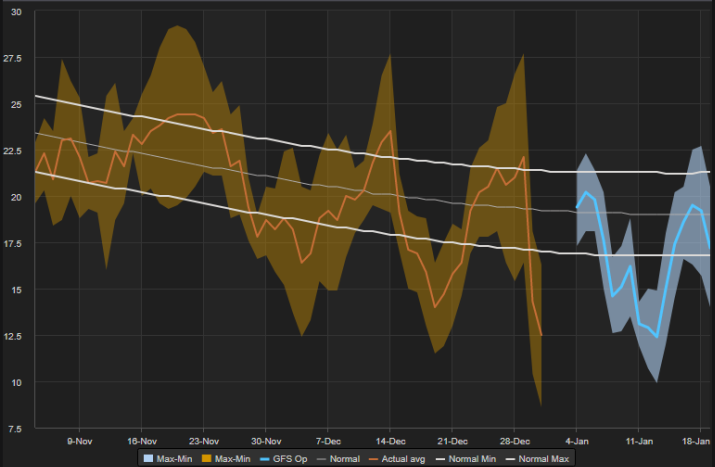Click the 20 value on the y-axis
Image resolution: width=715 pixels, height=467 pixels.
pyautogui.click(x=16, y=197)
